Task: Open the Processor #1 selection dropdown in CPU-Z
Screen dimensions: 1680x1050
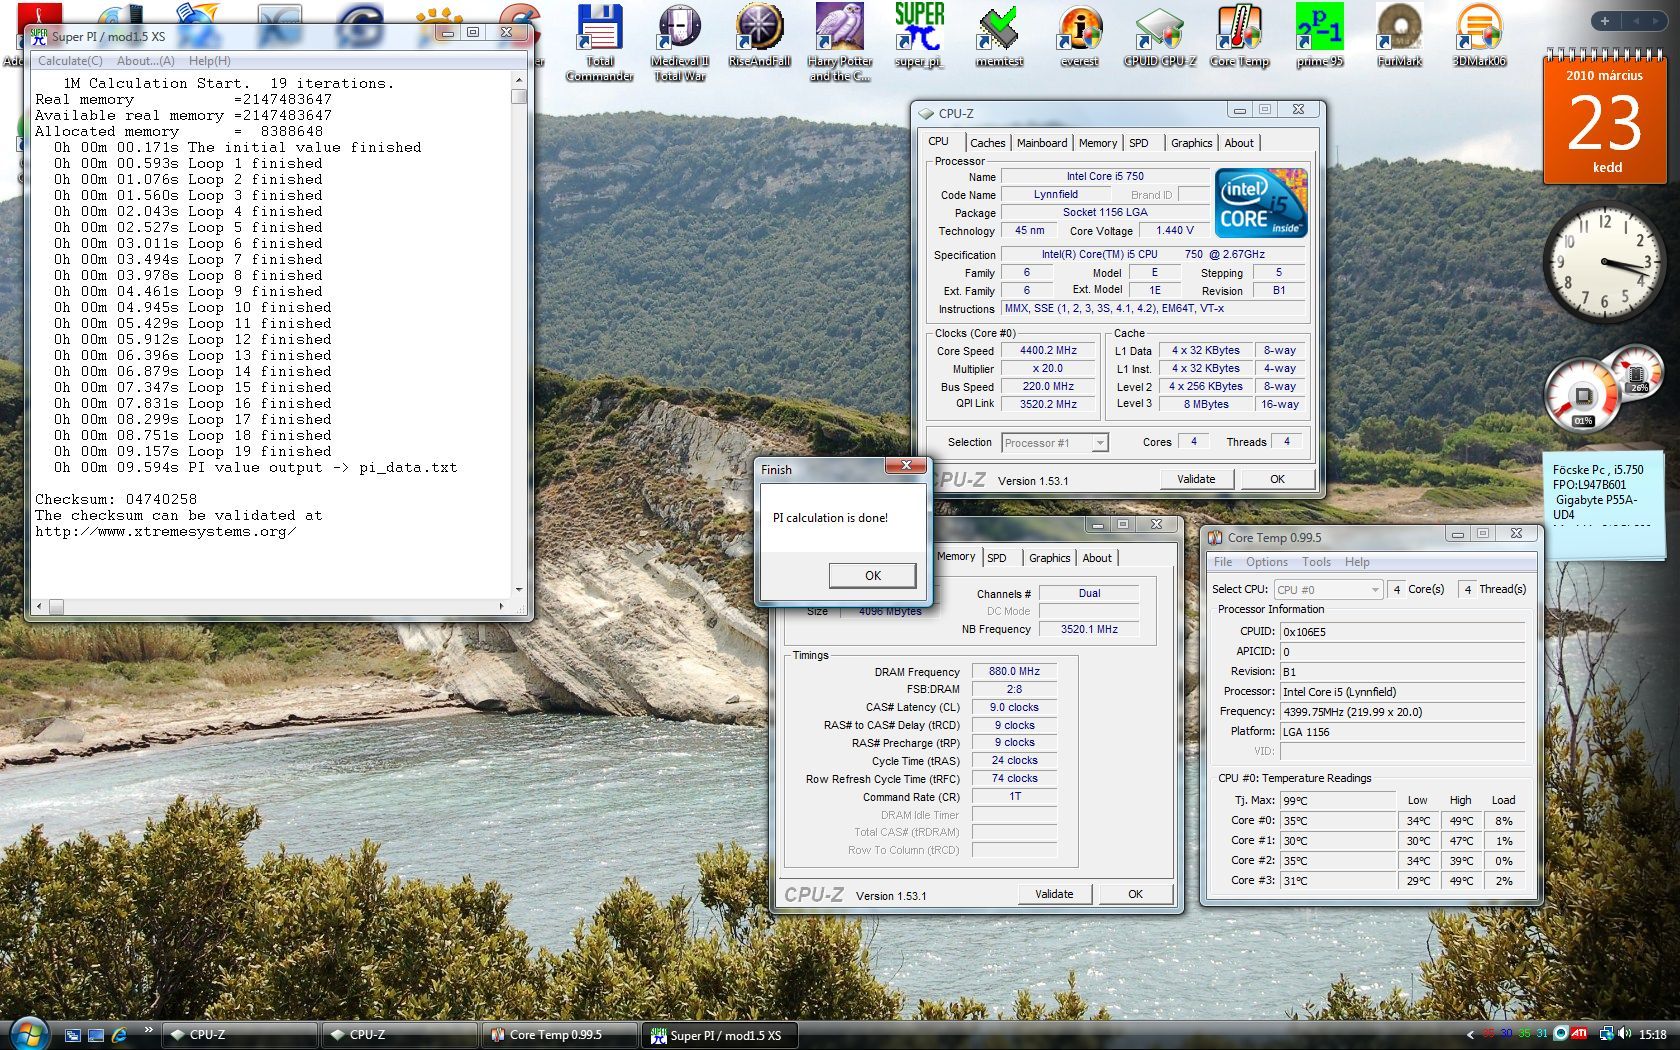Action: pos(1055,443)
